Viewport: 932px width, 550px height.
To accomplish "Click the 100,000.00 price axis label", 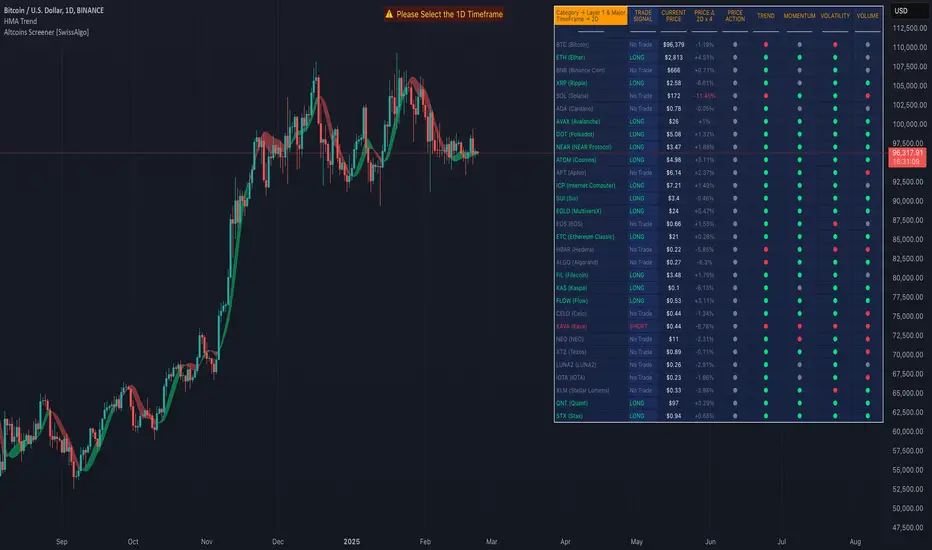I will tap(909, 124).
